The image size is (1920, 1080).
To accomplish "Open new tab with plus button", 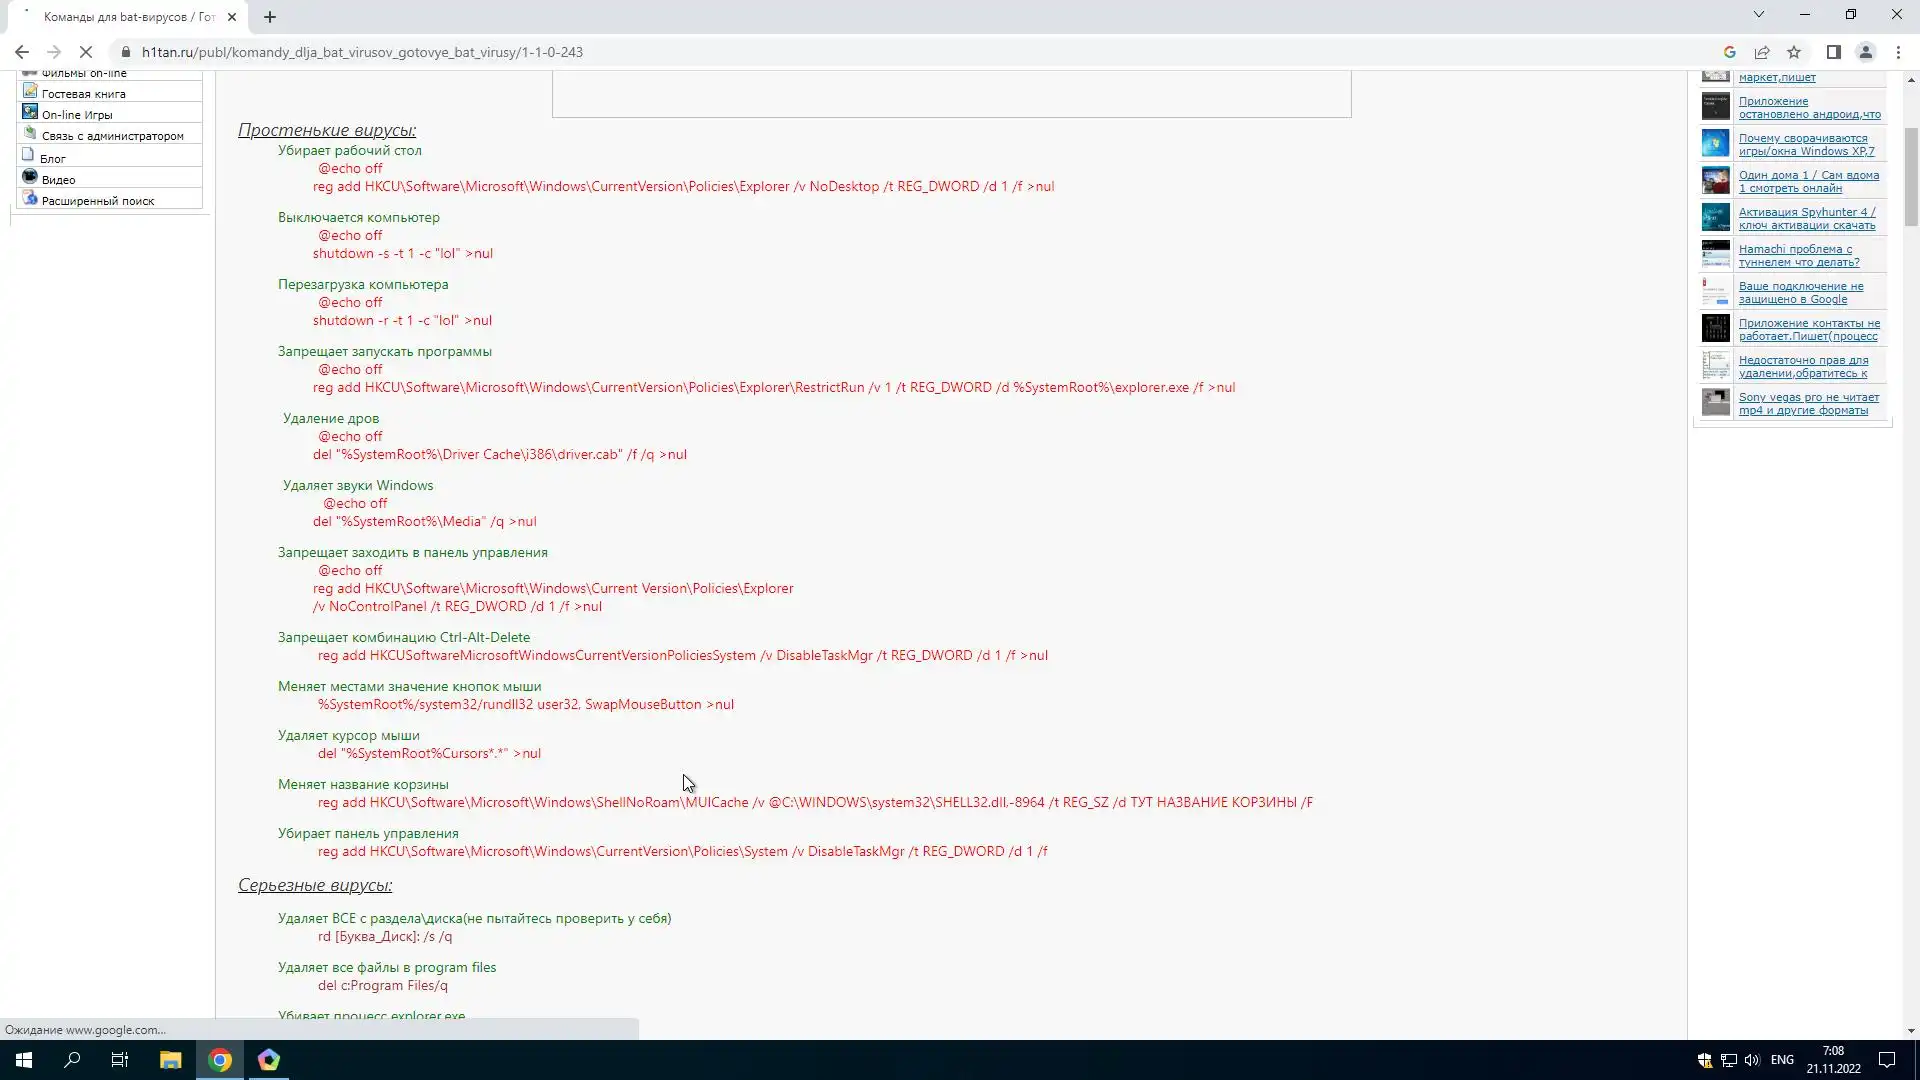I will pos(270,17).
